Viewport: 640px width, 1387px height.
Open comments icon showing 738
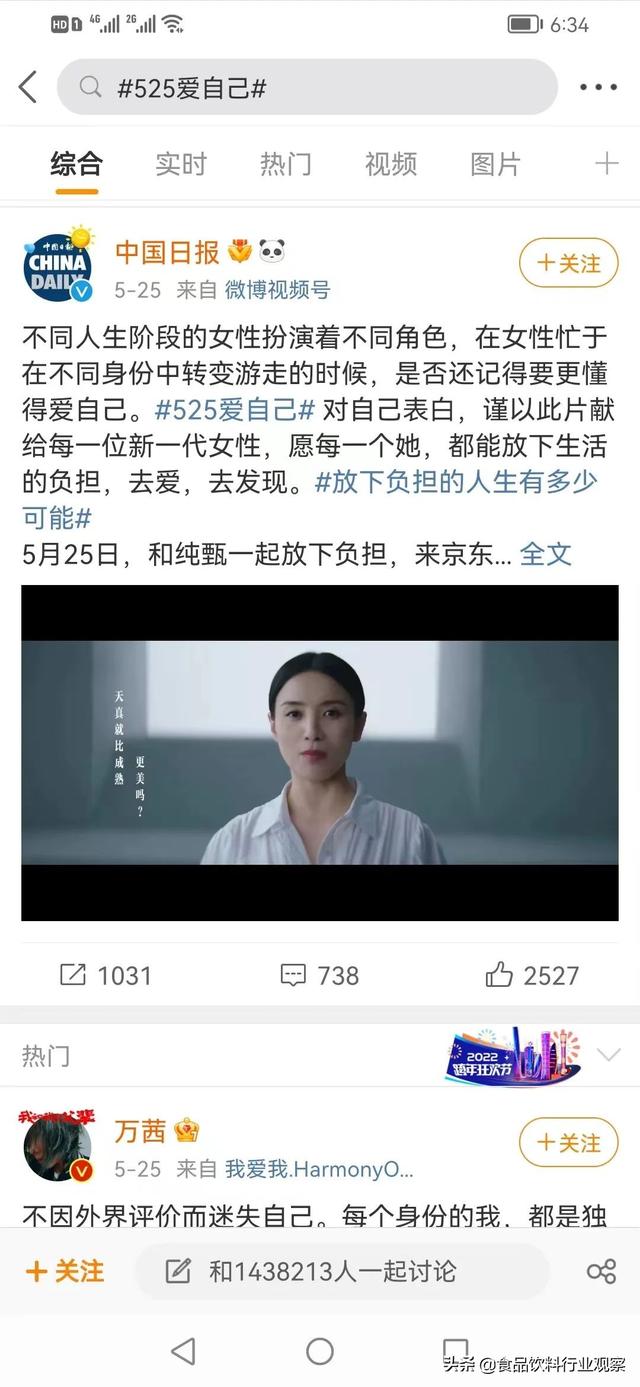(x=293, y=975)
